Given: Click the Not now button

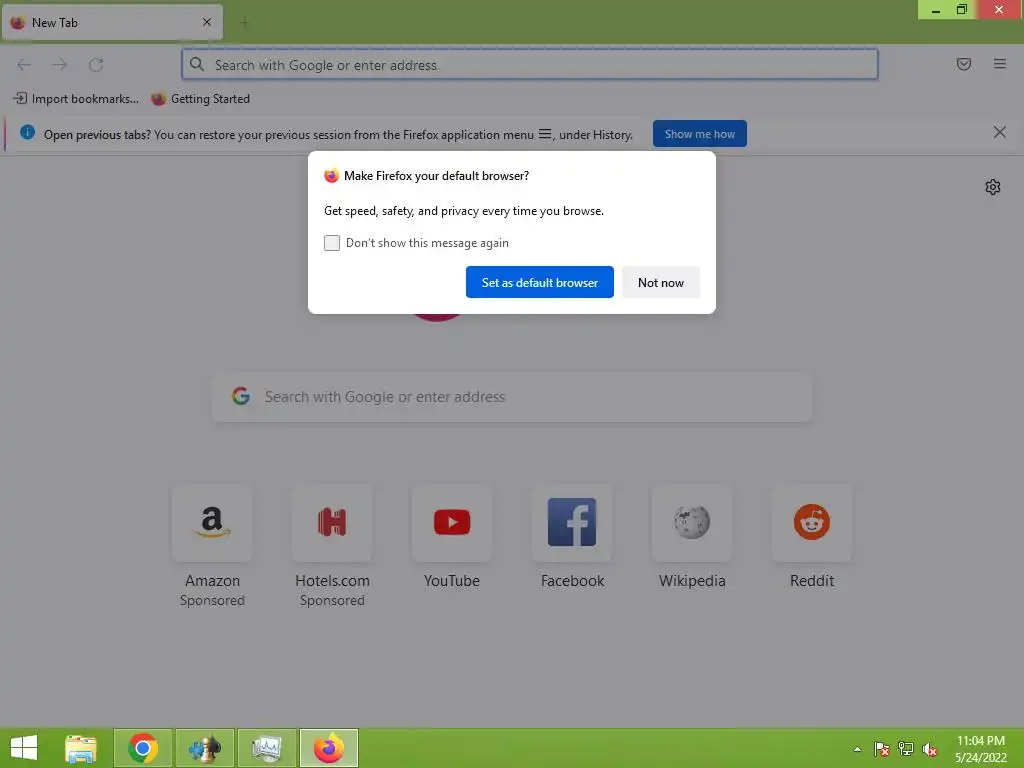Looking at the screenshot, I should 660,282.
